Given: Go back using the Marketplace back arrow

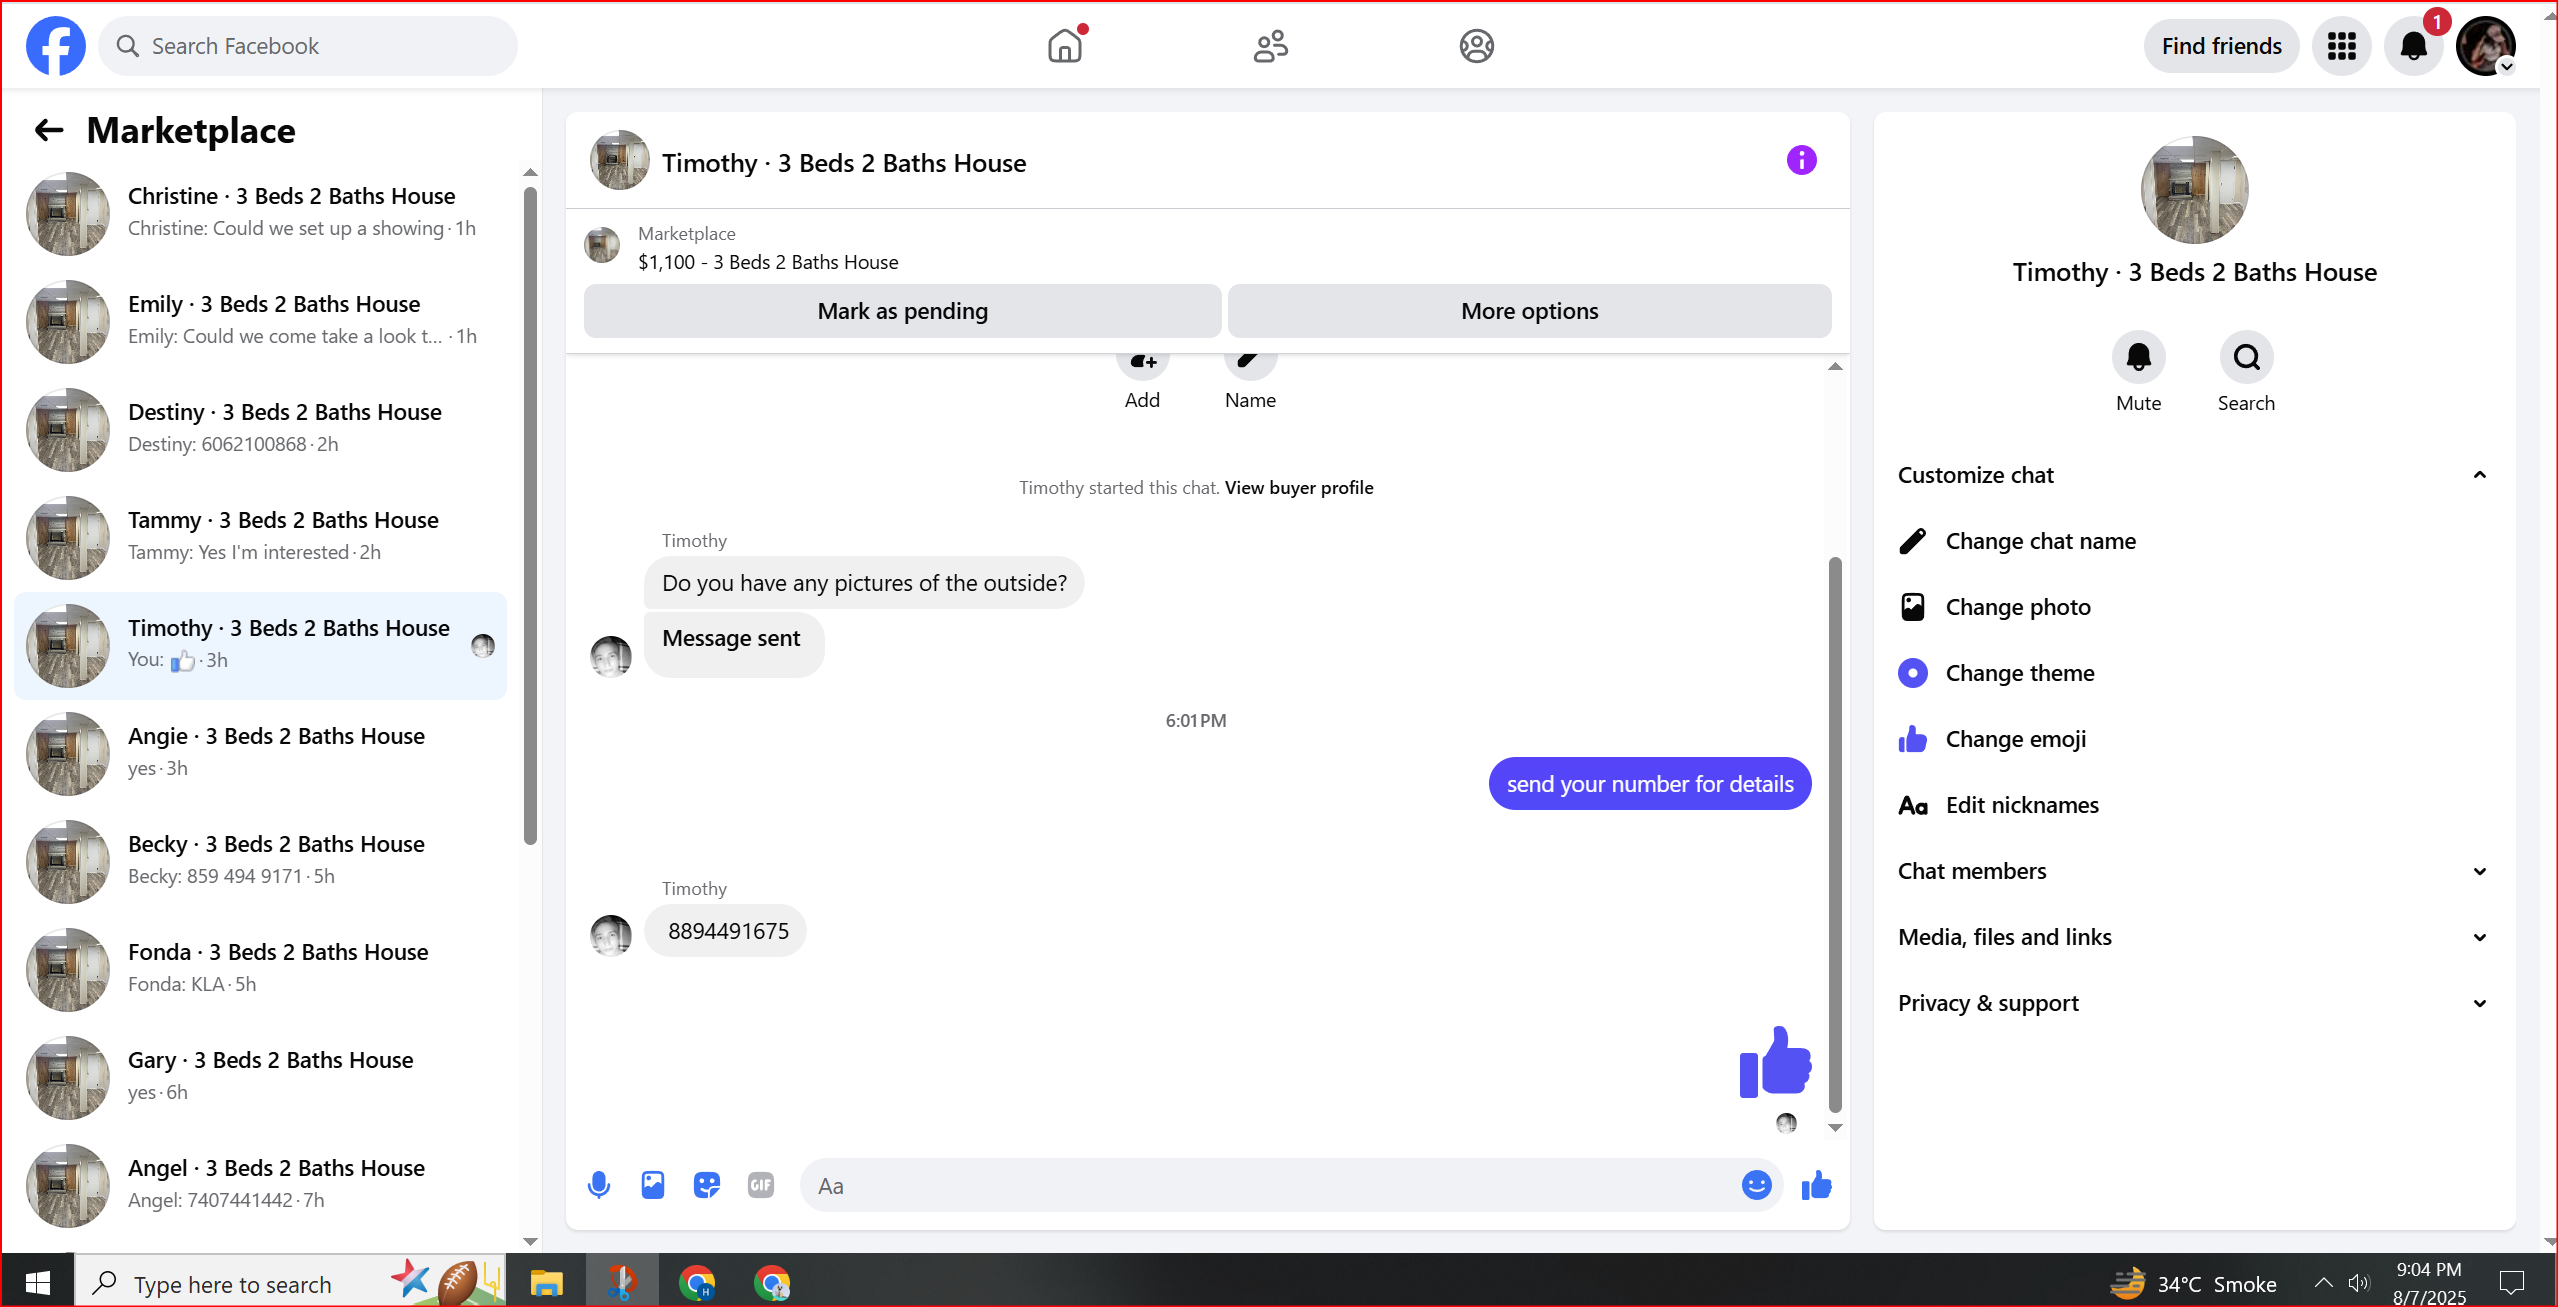Looking at the screenshot, I should [49, 130].
